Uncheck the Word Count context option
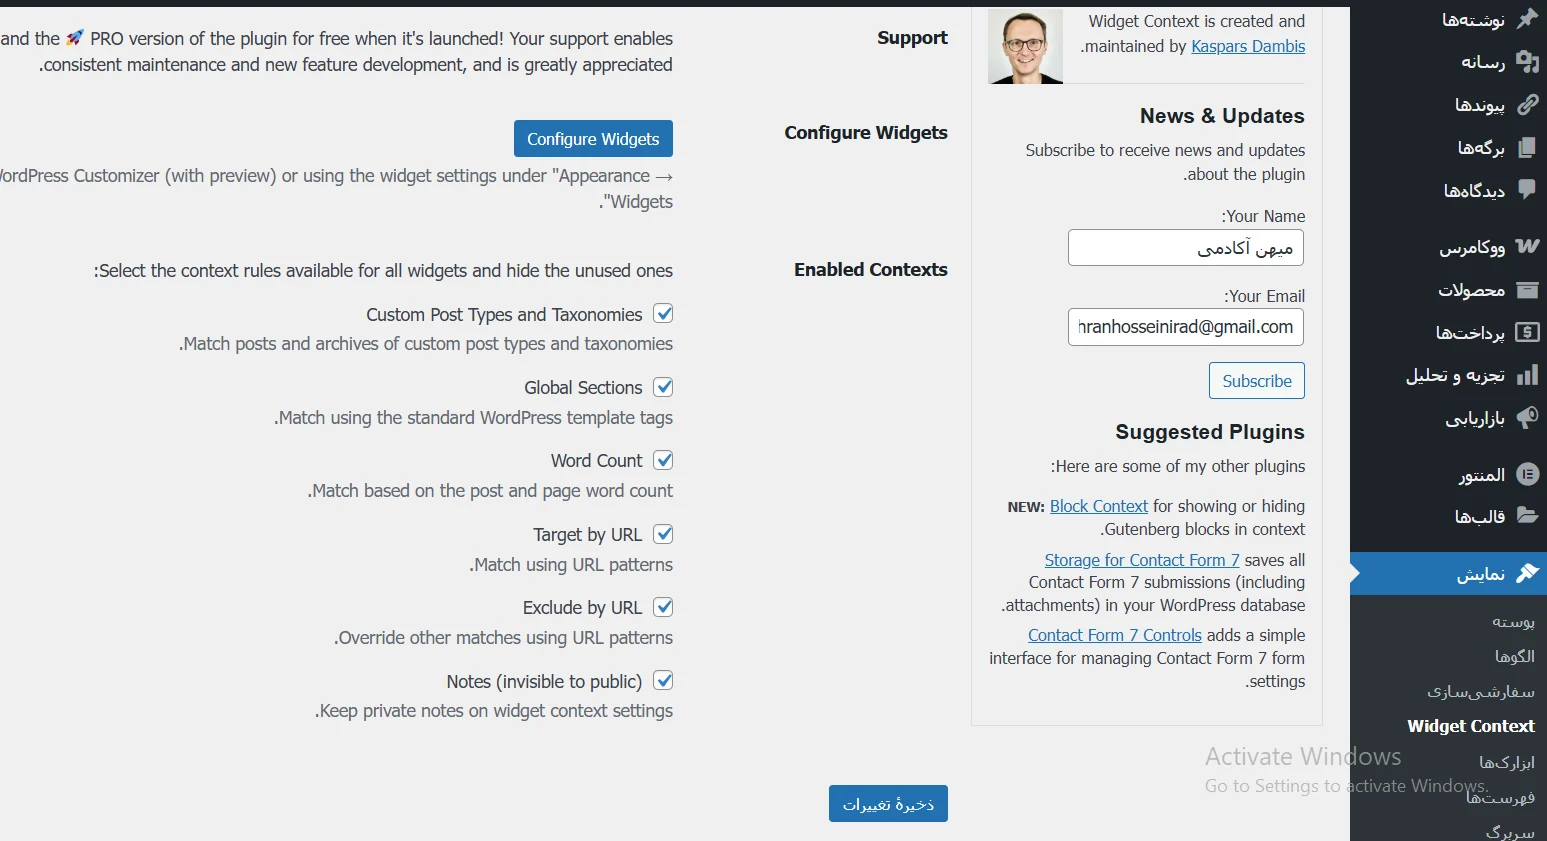The image size is (1547, 841). (x=664, y=460)
